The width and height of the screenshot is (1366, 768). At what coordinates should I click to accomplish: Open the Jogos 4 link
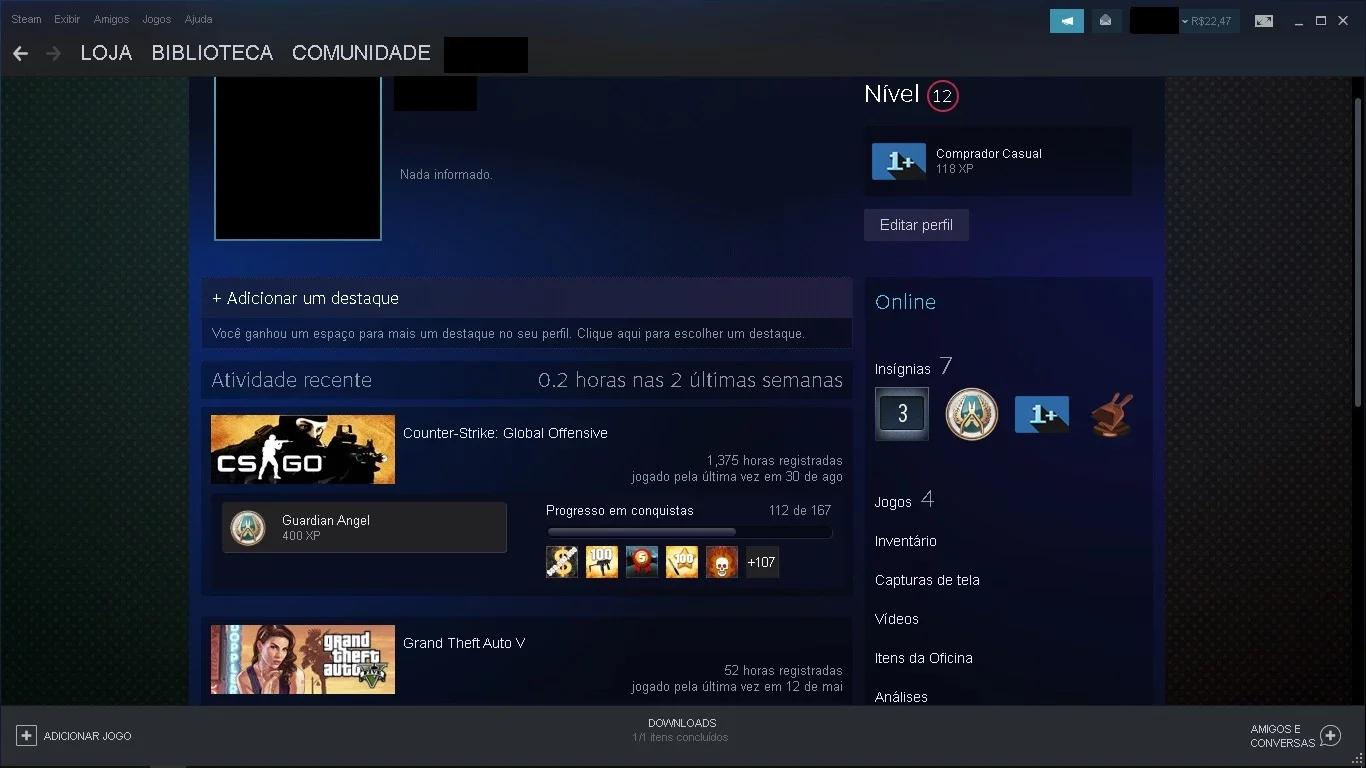[x=905, y=500]
